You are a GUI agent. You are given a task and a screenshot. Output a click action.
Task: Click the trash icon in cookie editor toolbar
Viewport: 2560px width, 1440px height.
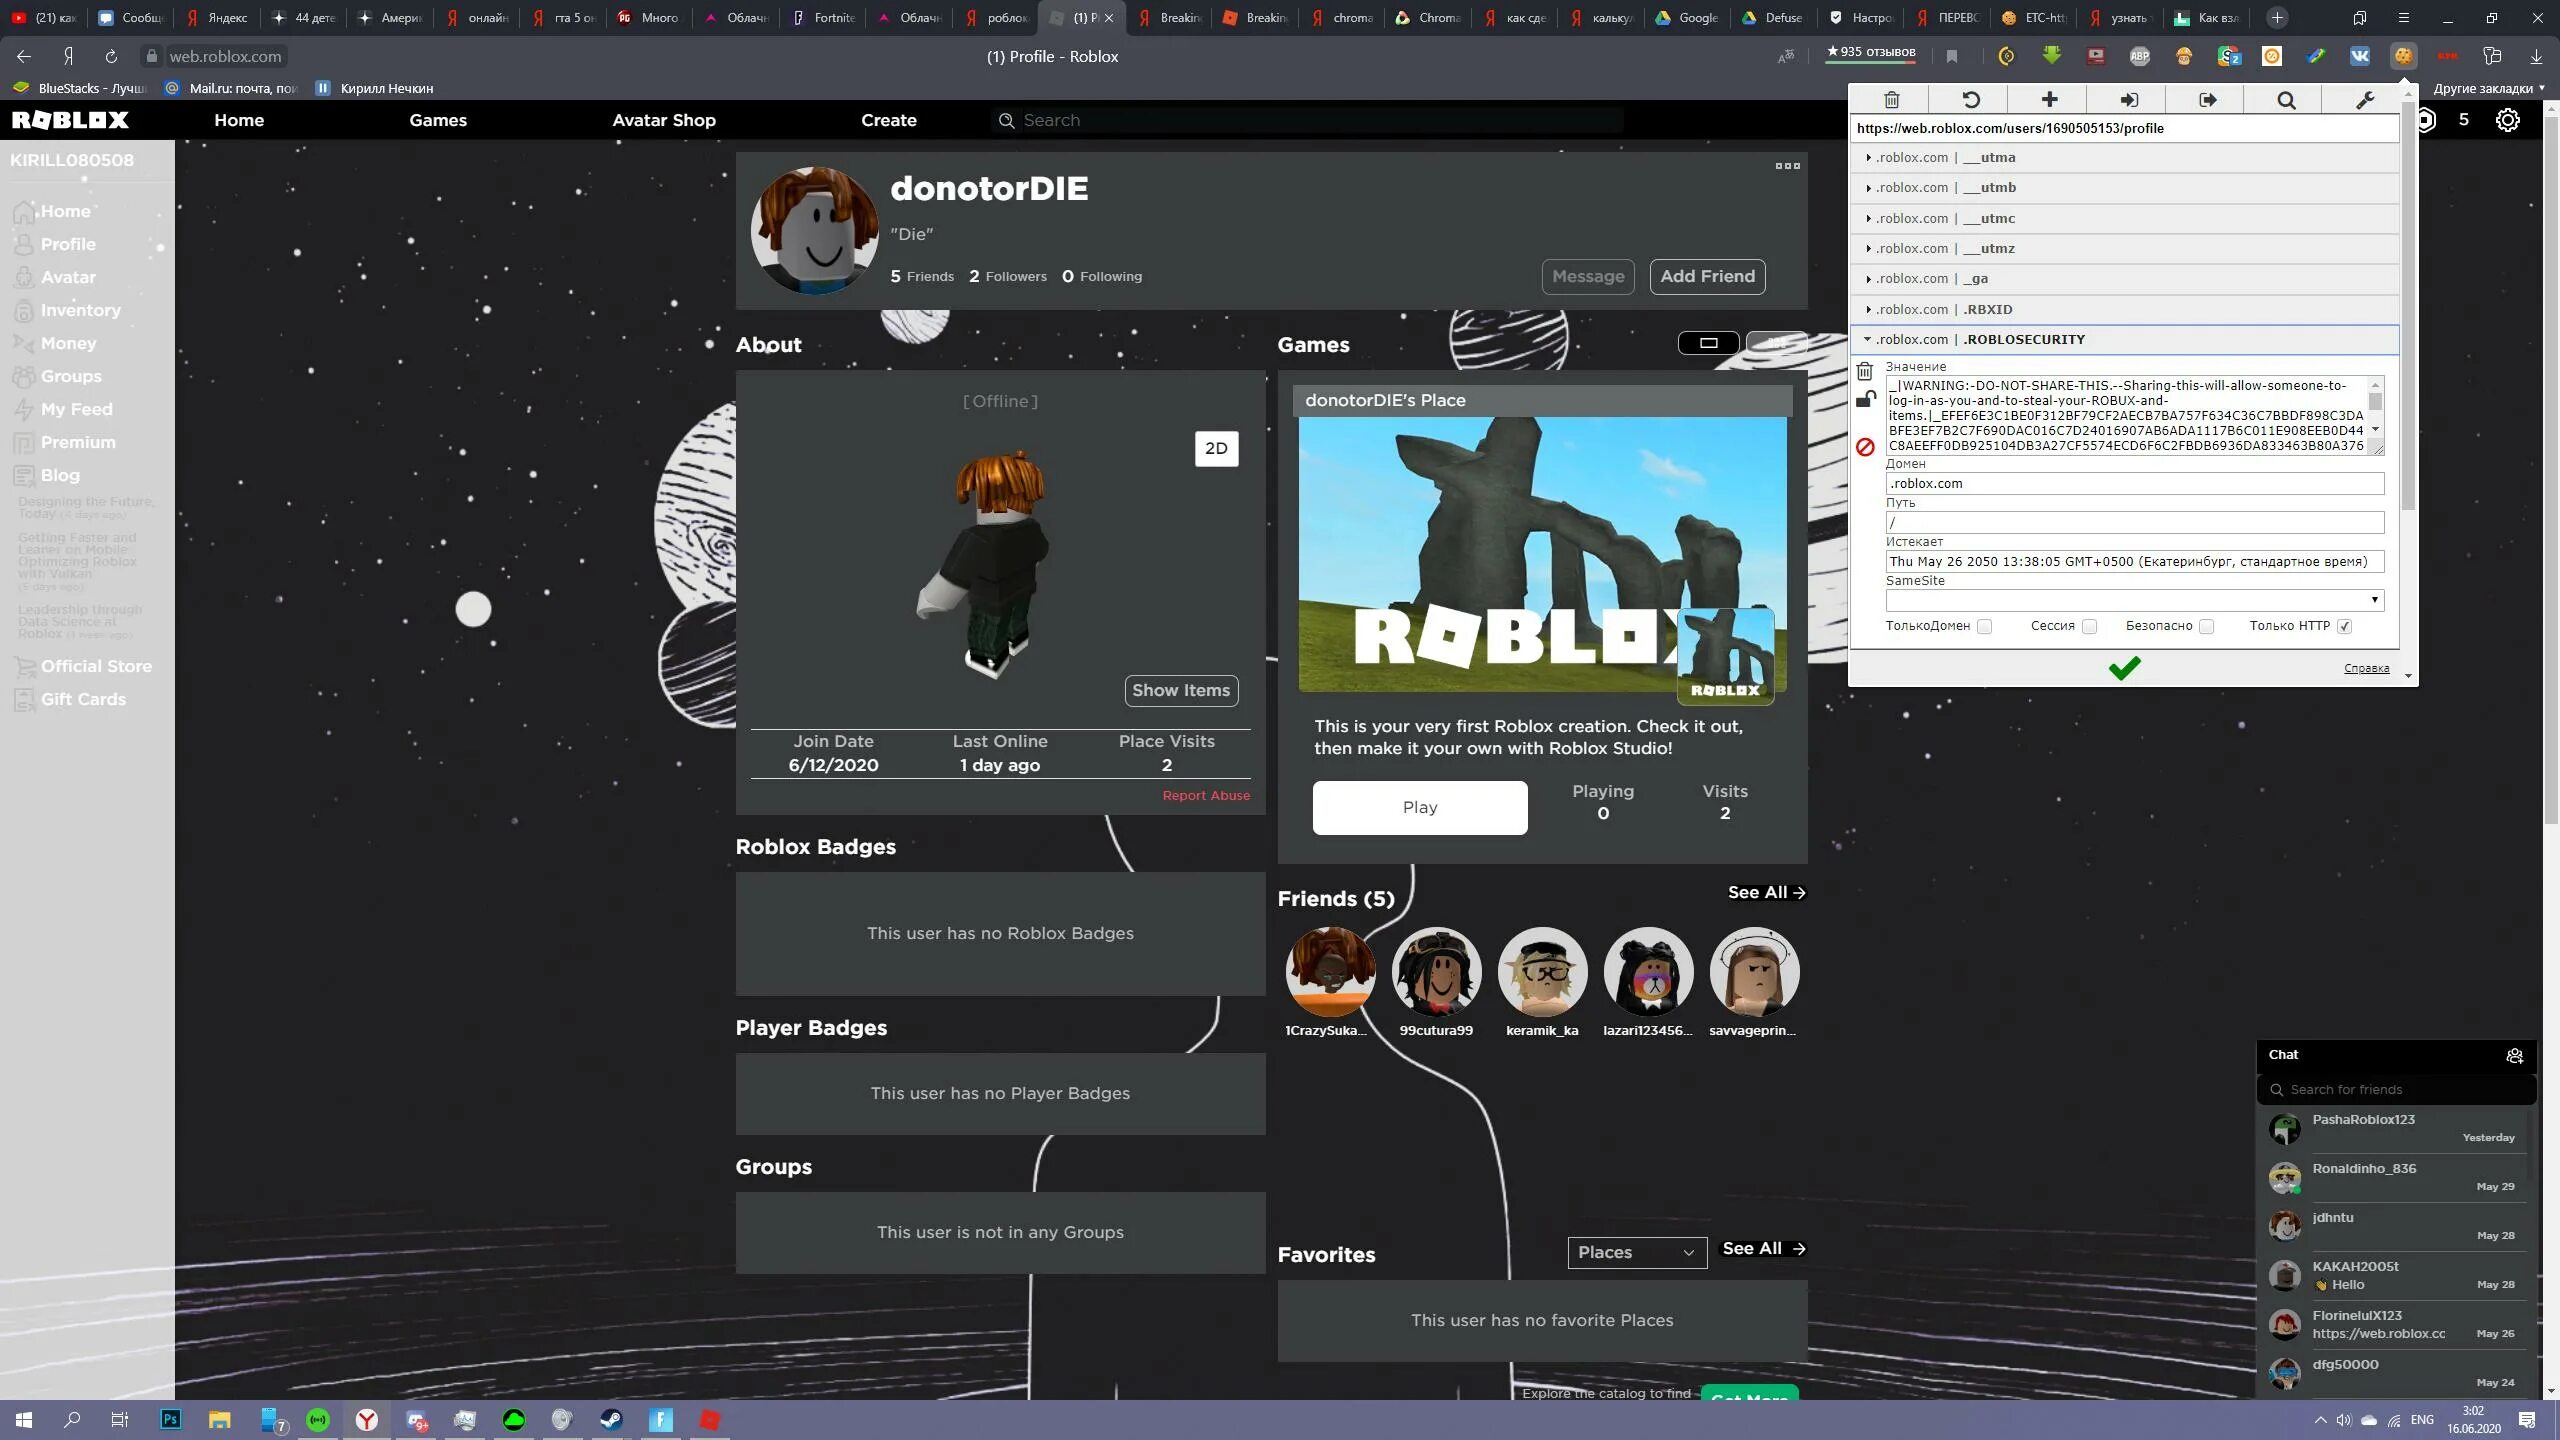point(1891,100)
